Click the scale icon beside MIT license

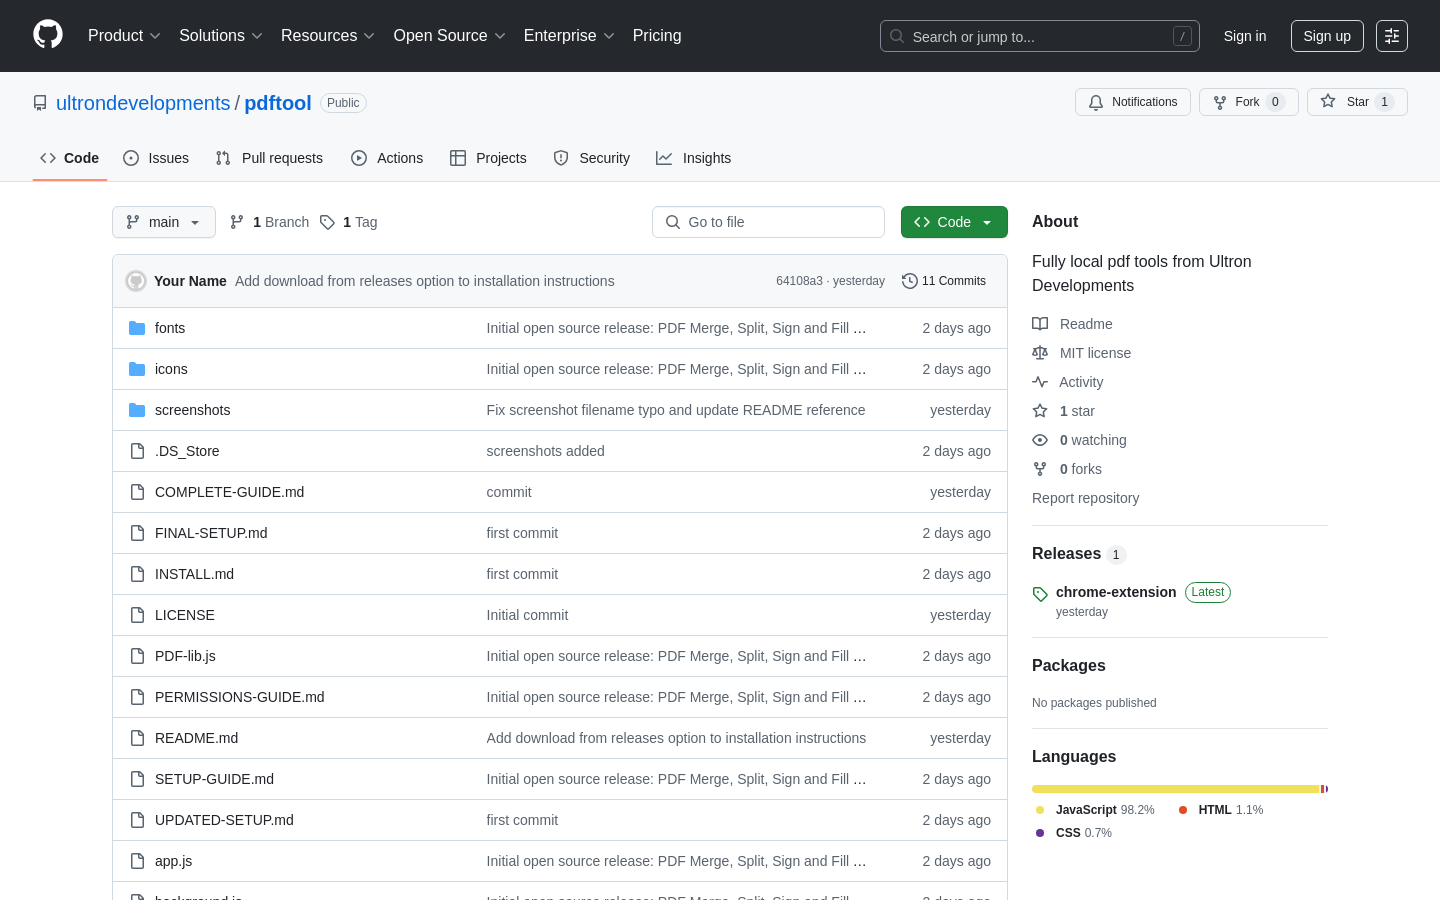tap(1040, 353)
